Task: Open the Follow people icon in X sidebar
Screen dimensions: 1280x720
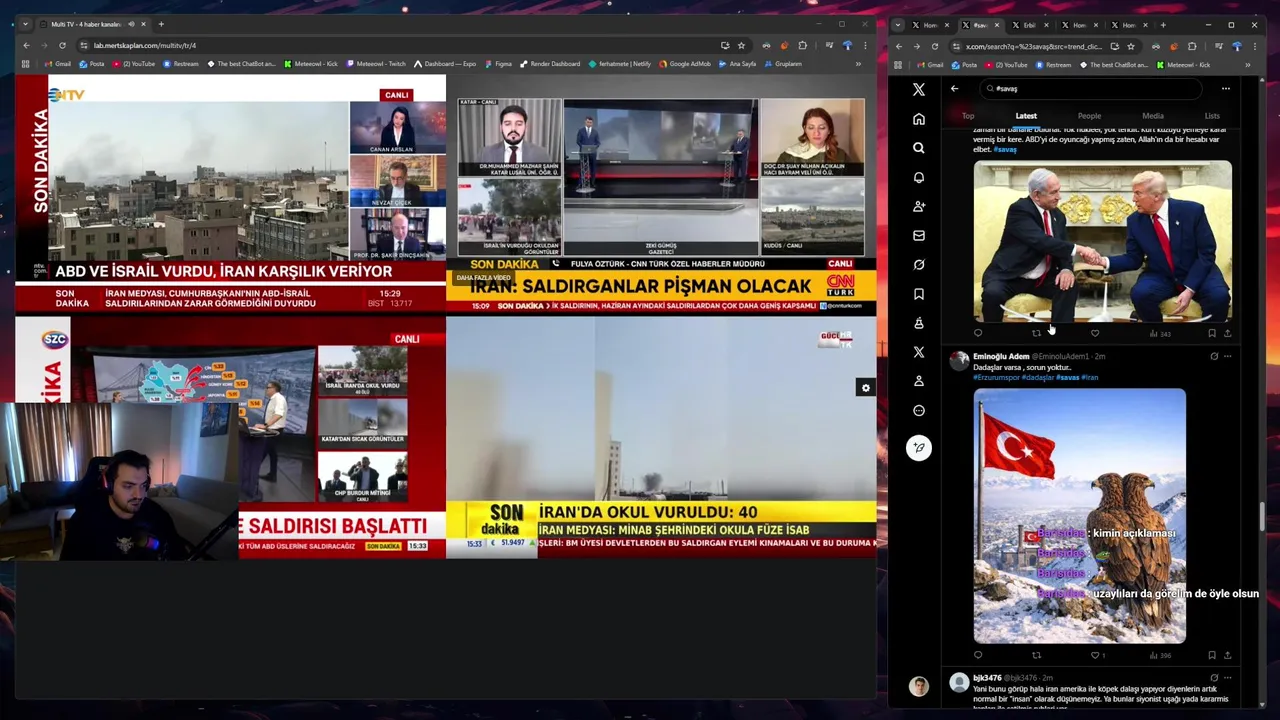Action: coord(918,206)
